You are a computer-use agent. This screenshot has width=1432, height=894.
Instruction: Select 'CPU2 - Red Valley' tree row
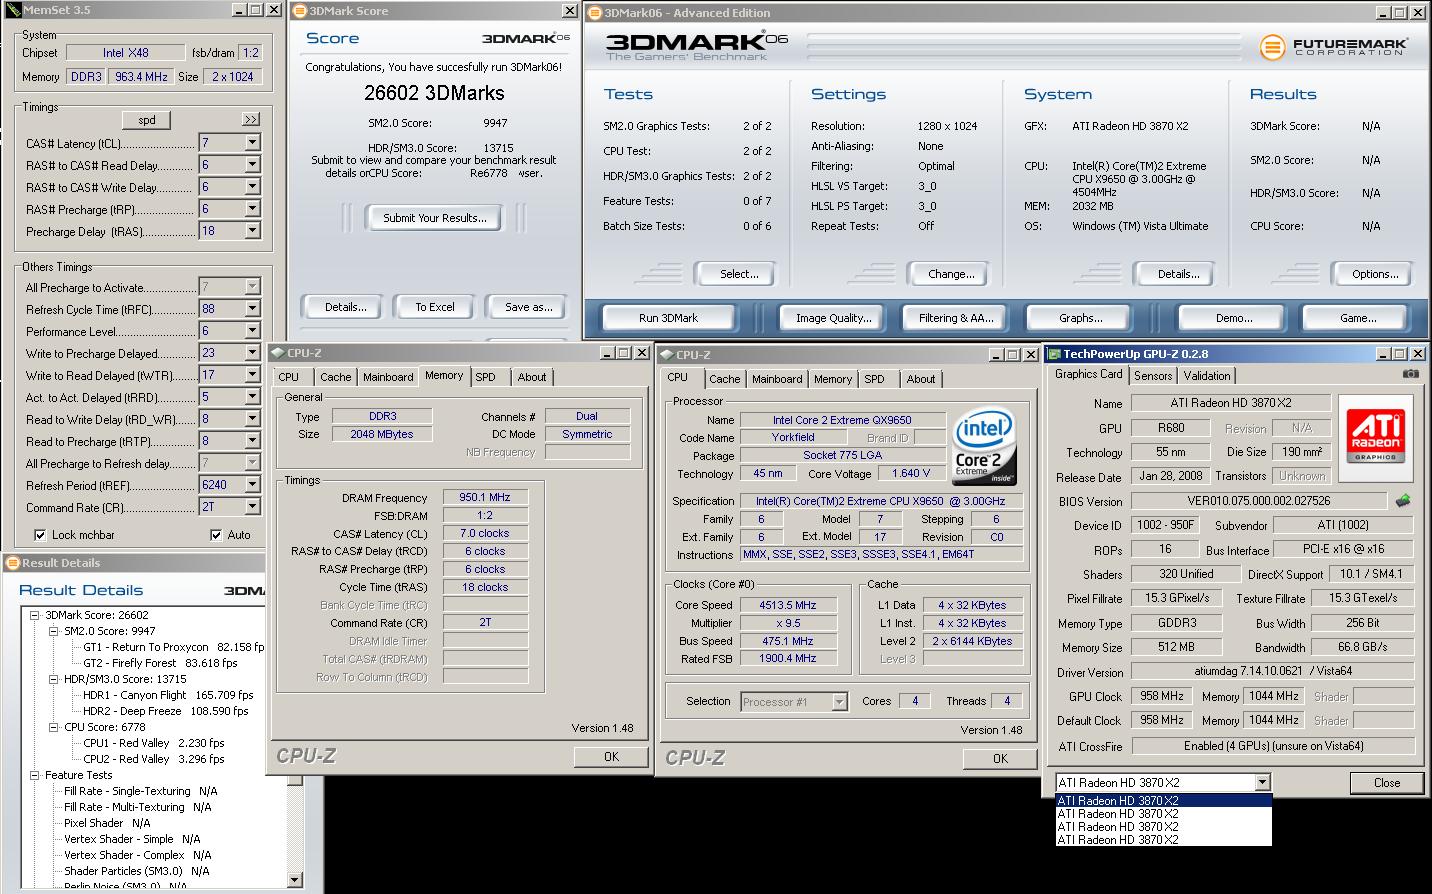(155, 759)
